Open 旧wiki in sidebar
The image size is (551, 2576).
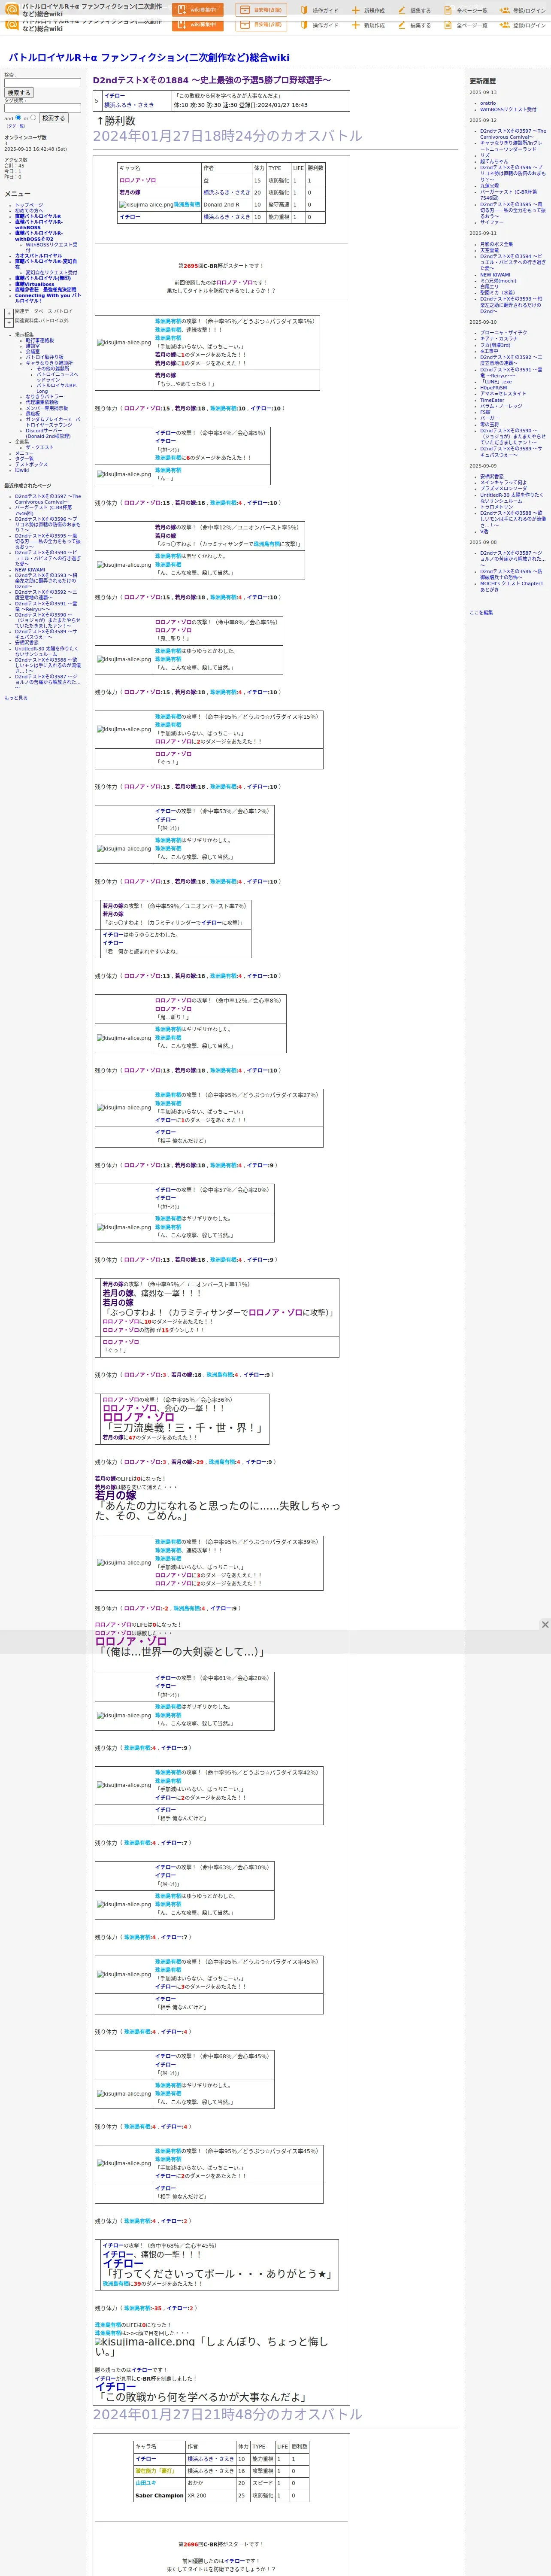tap(22, 470)
